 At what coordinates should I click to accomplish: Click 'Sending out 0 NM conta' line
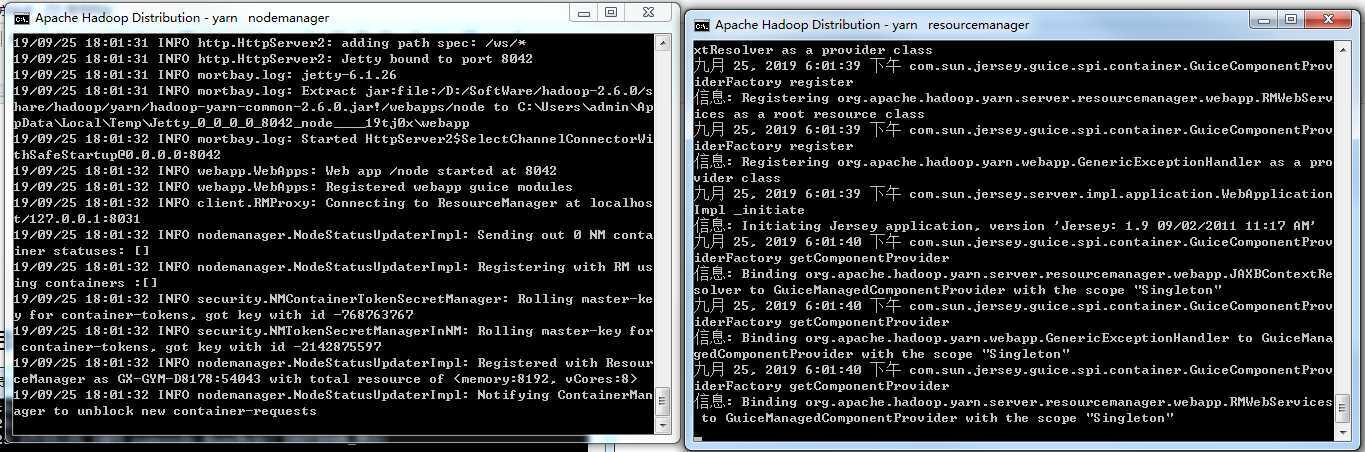[333, 234]
